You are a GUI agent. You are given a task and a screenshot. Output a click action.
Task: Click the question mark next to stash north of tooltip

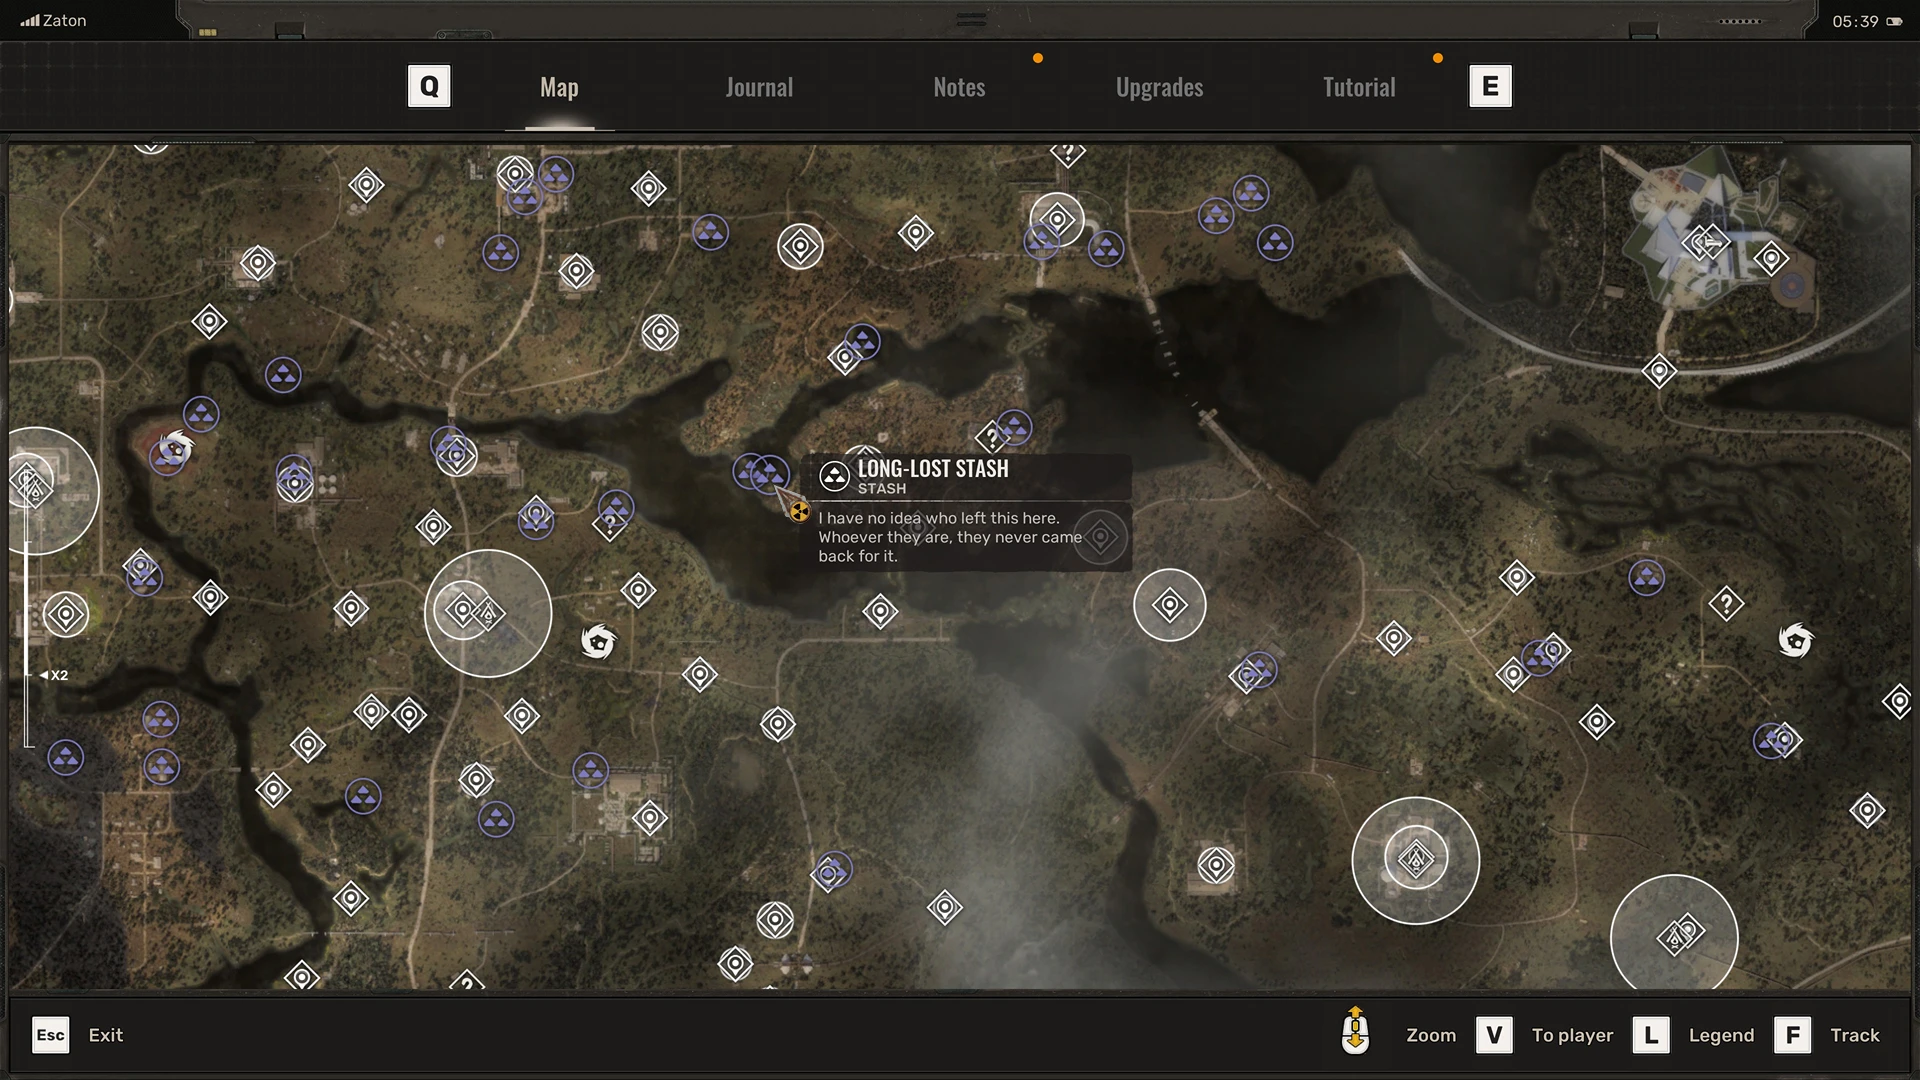point(991,437)
